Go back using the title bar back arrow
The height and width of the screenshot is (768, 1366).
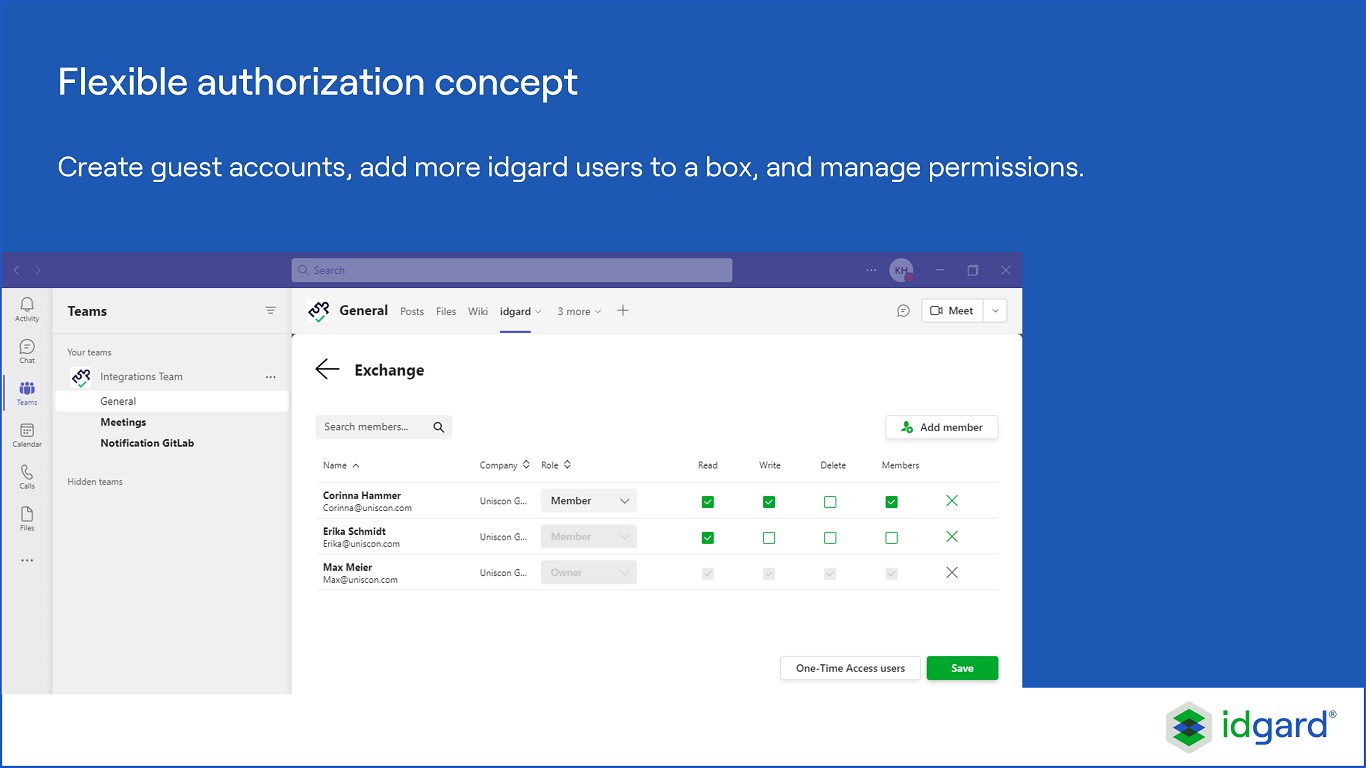tap(16, 270)
